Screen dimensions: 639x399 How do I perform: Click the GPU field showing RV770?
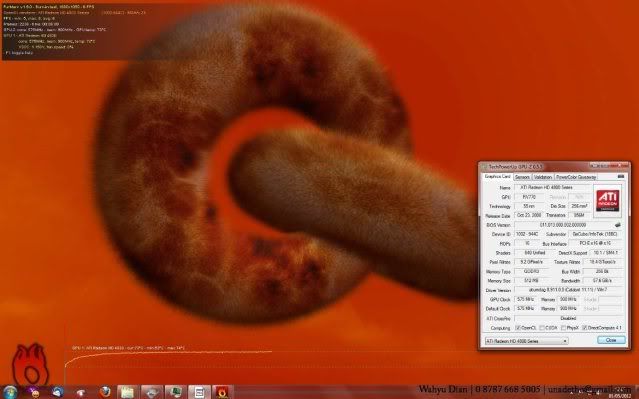pyautogui.click(x=529, y=197)
